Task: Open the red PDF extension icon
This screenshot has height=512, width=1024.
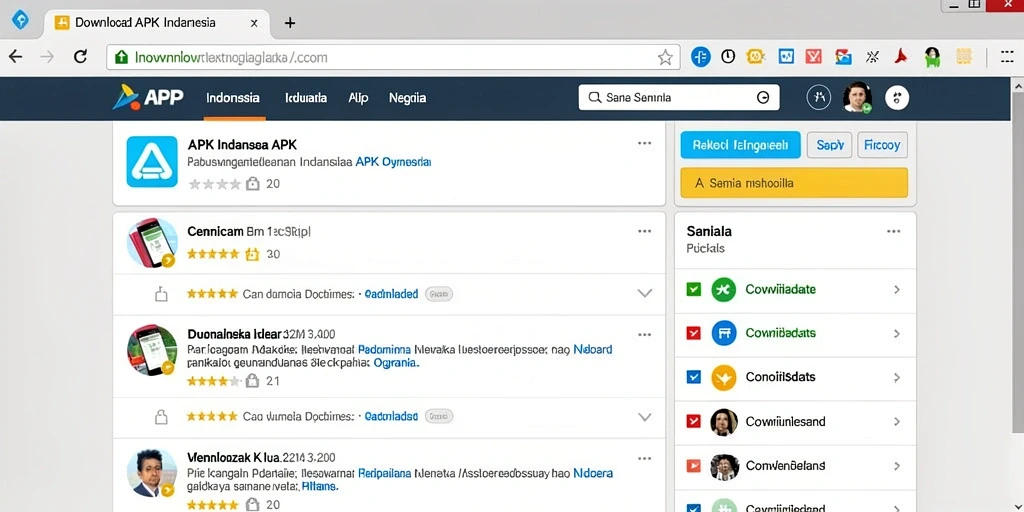Action: (x=902, y=57)
